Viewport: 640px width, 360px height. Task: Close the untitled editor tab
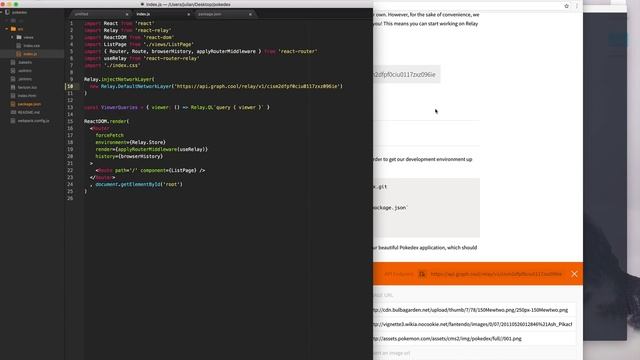point(127,14)
